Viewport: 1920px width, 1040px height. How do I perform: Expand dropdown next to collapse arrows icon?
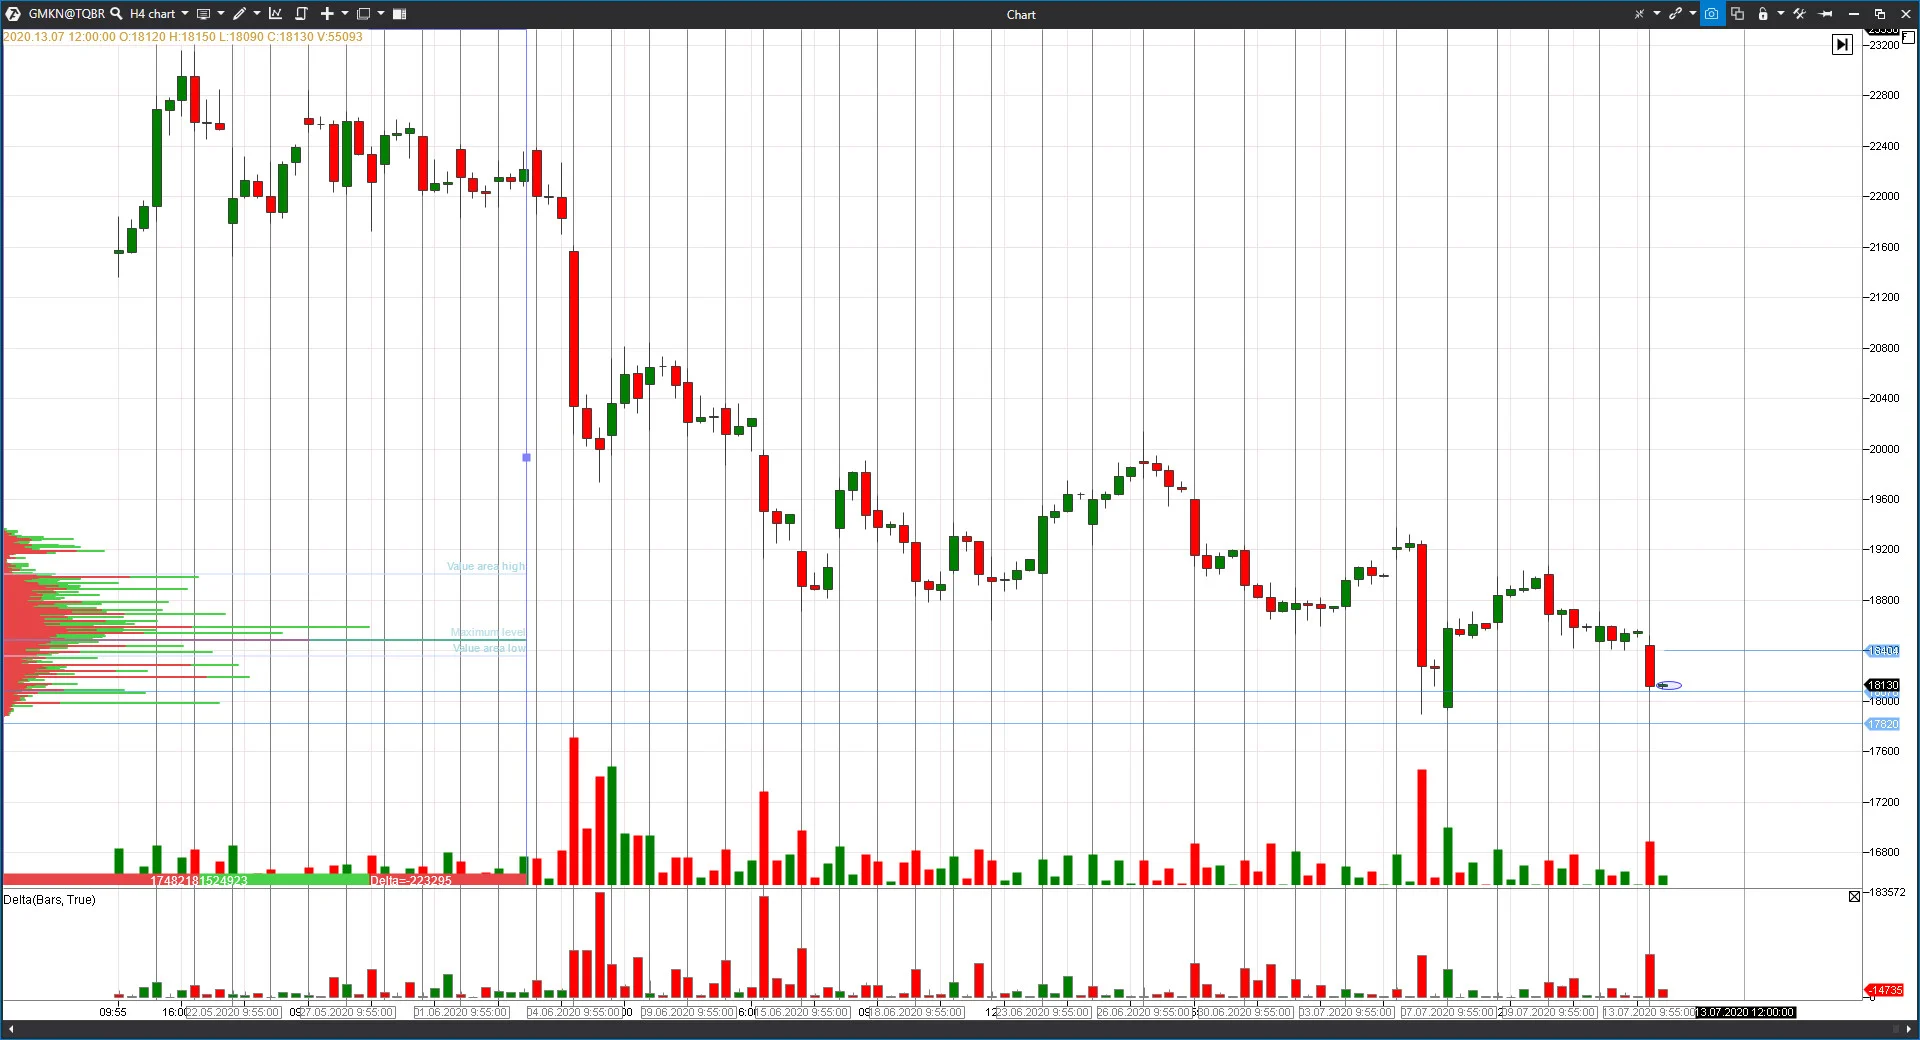coord(1657,14)
